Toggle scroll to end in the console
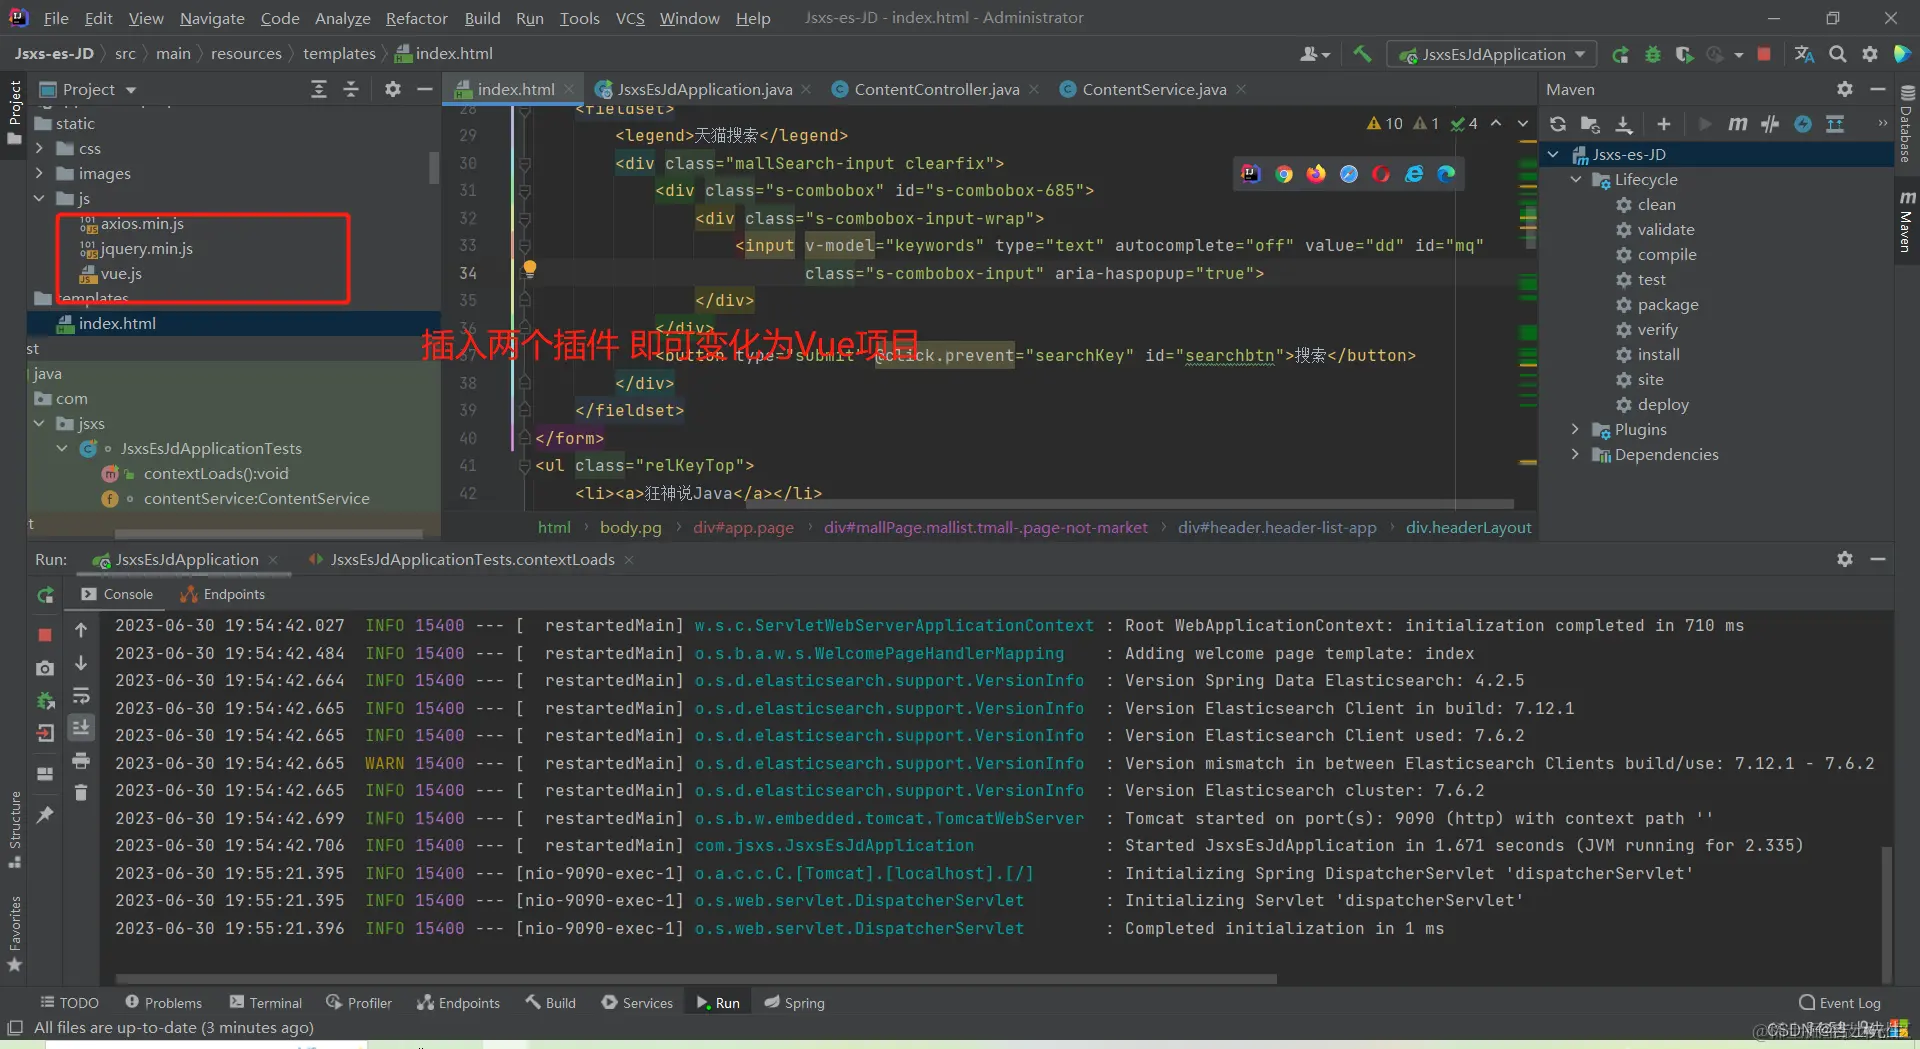Image resolution: width=1920 pixels, height=1049 pixels. pos(81,727)
